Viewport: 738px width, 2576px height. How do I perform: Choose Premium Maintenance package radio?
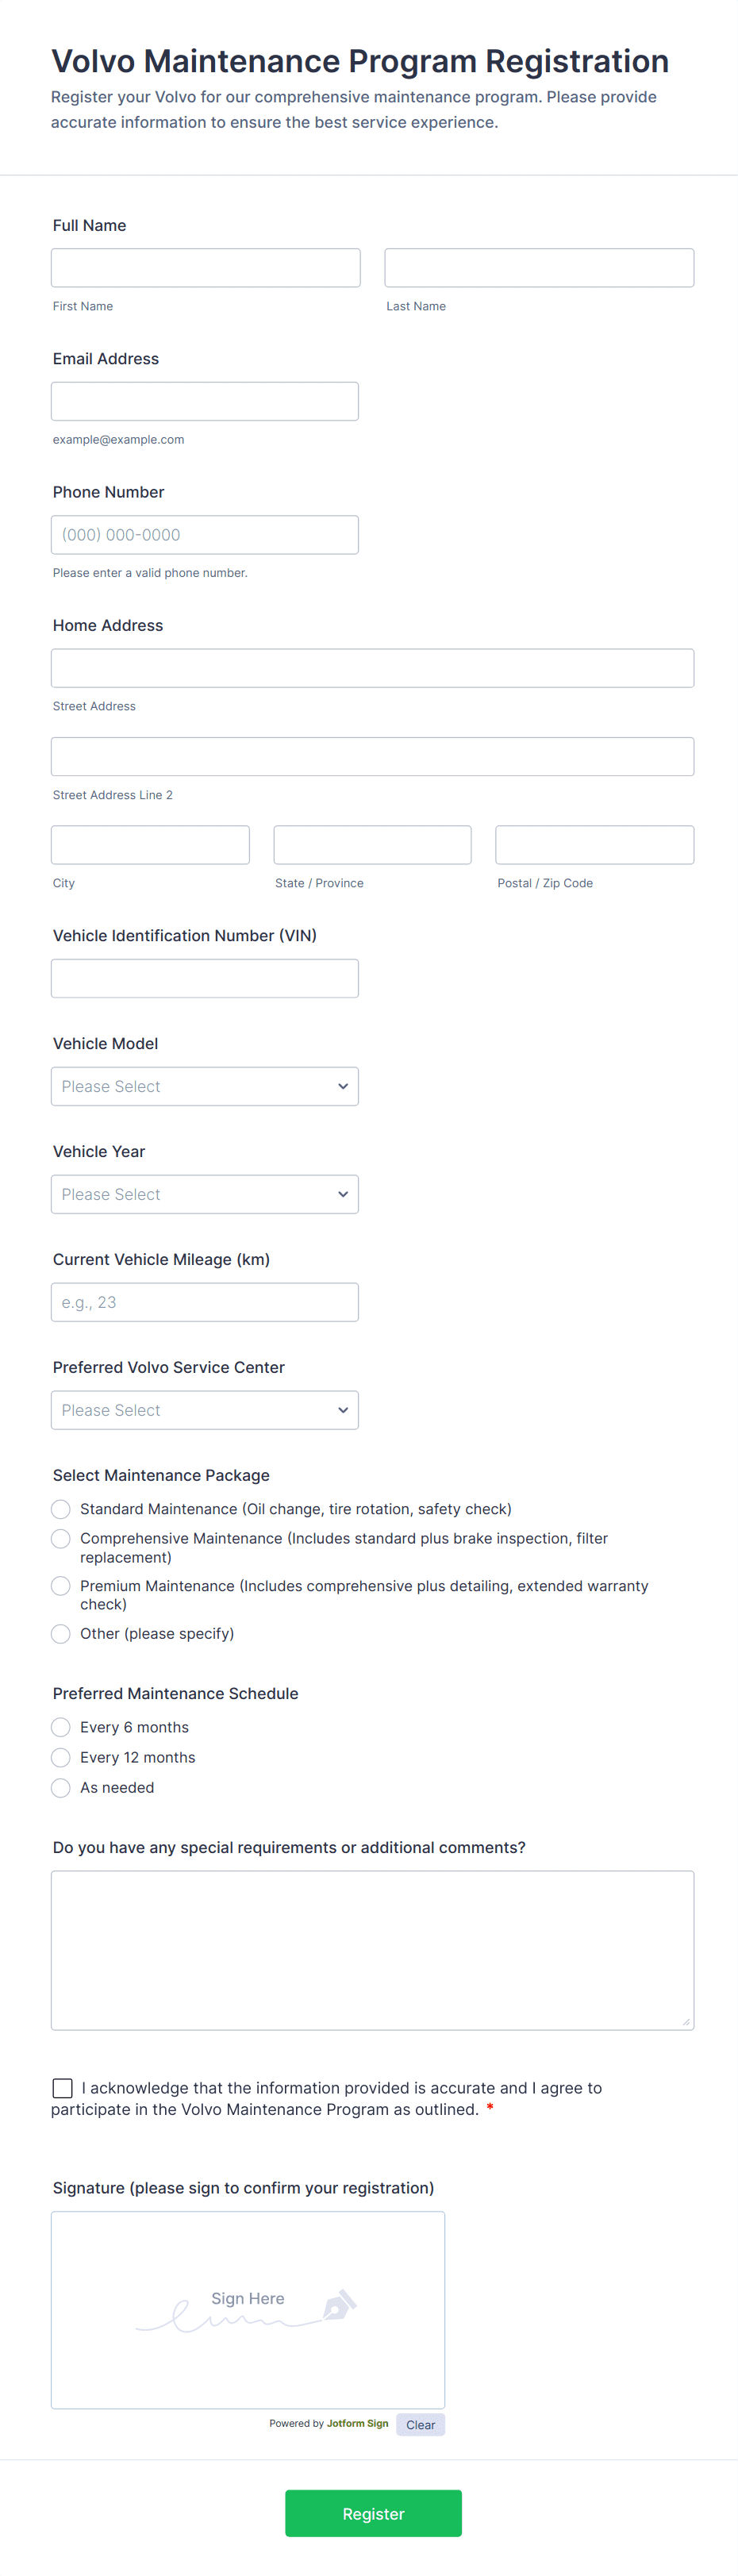[61, 1586]
